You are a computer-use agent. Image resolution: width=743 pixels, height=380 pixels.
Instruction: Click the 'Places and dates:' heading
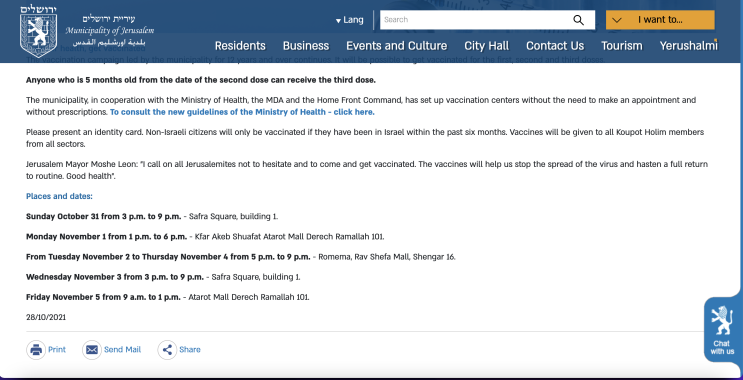[x=59, y=196]
